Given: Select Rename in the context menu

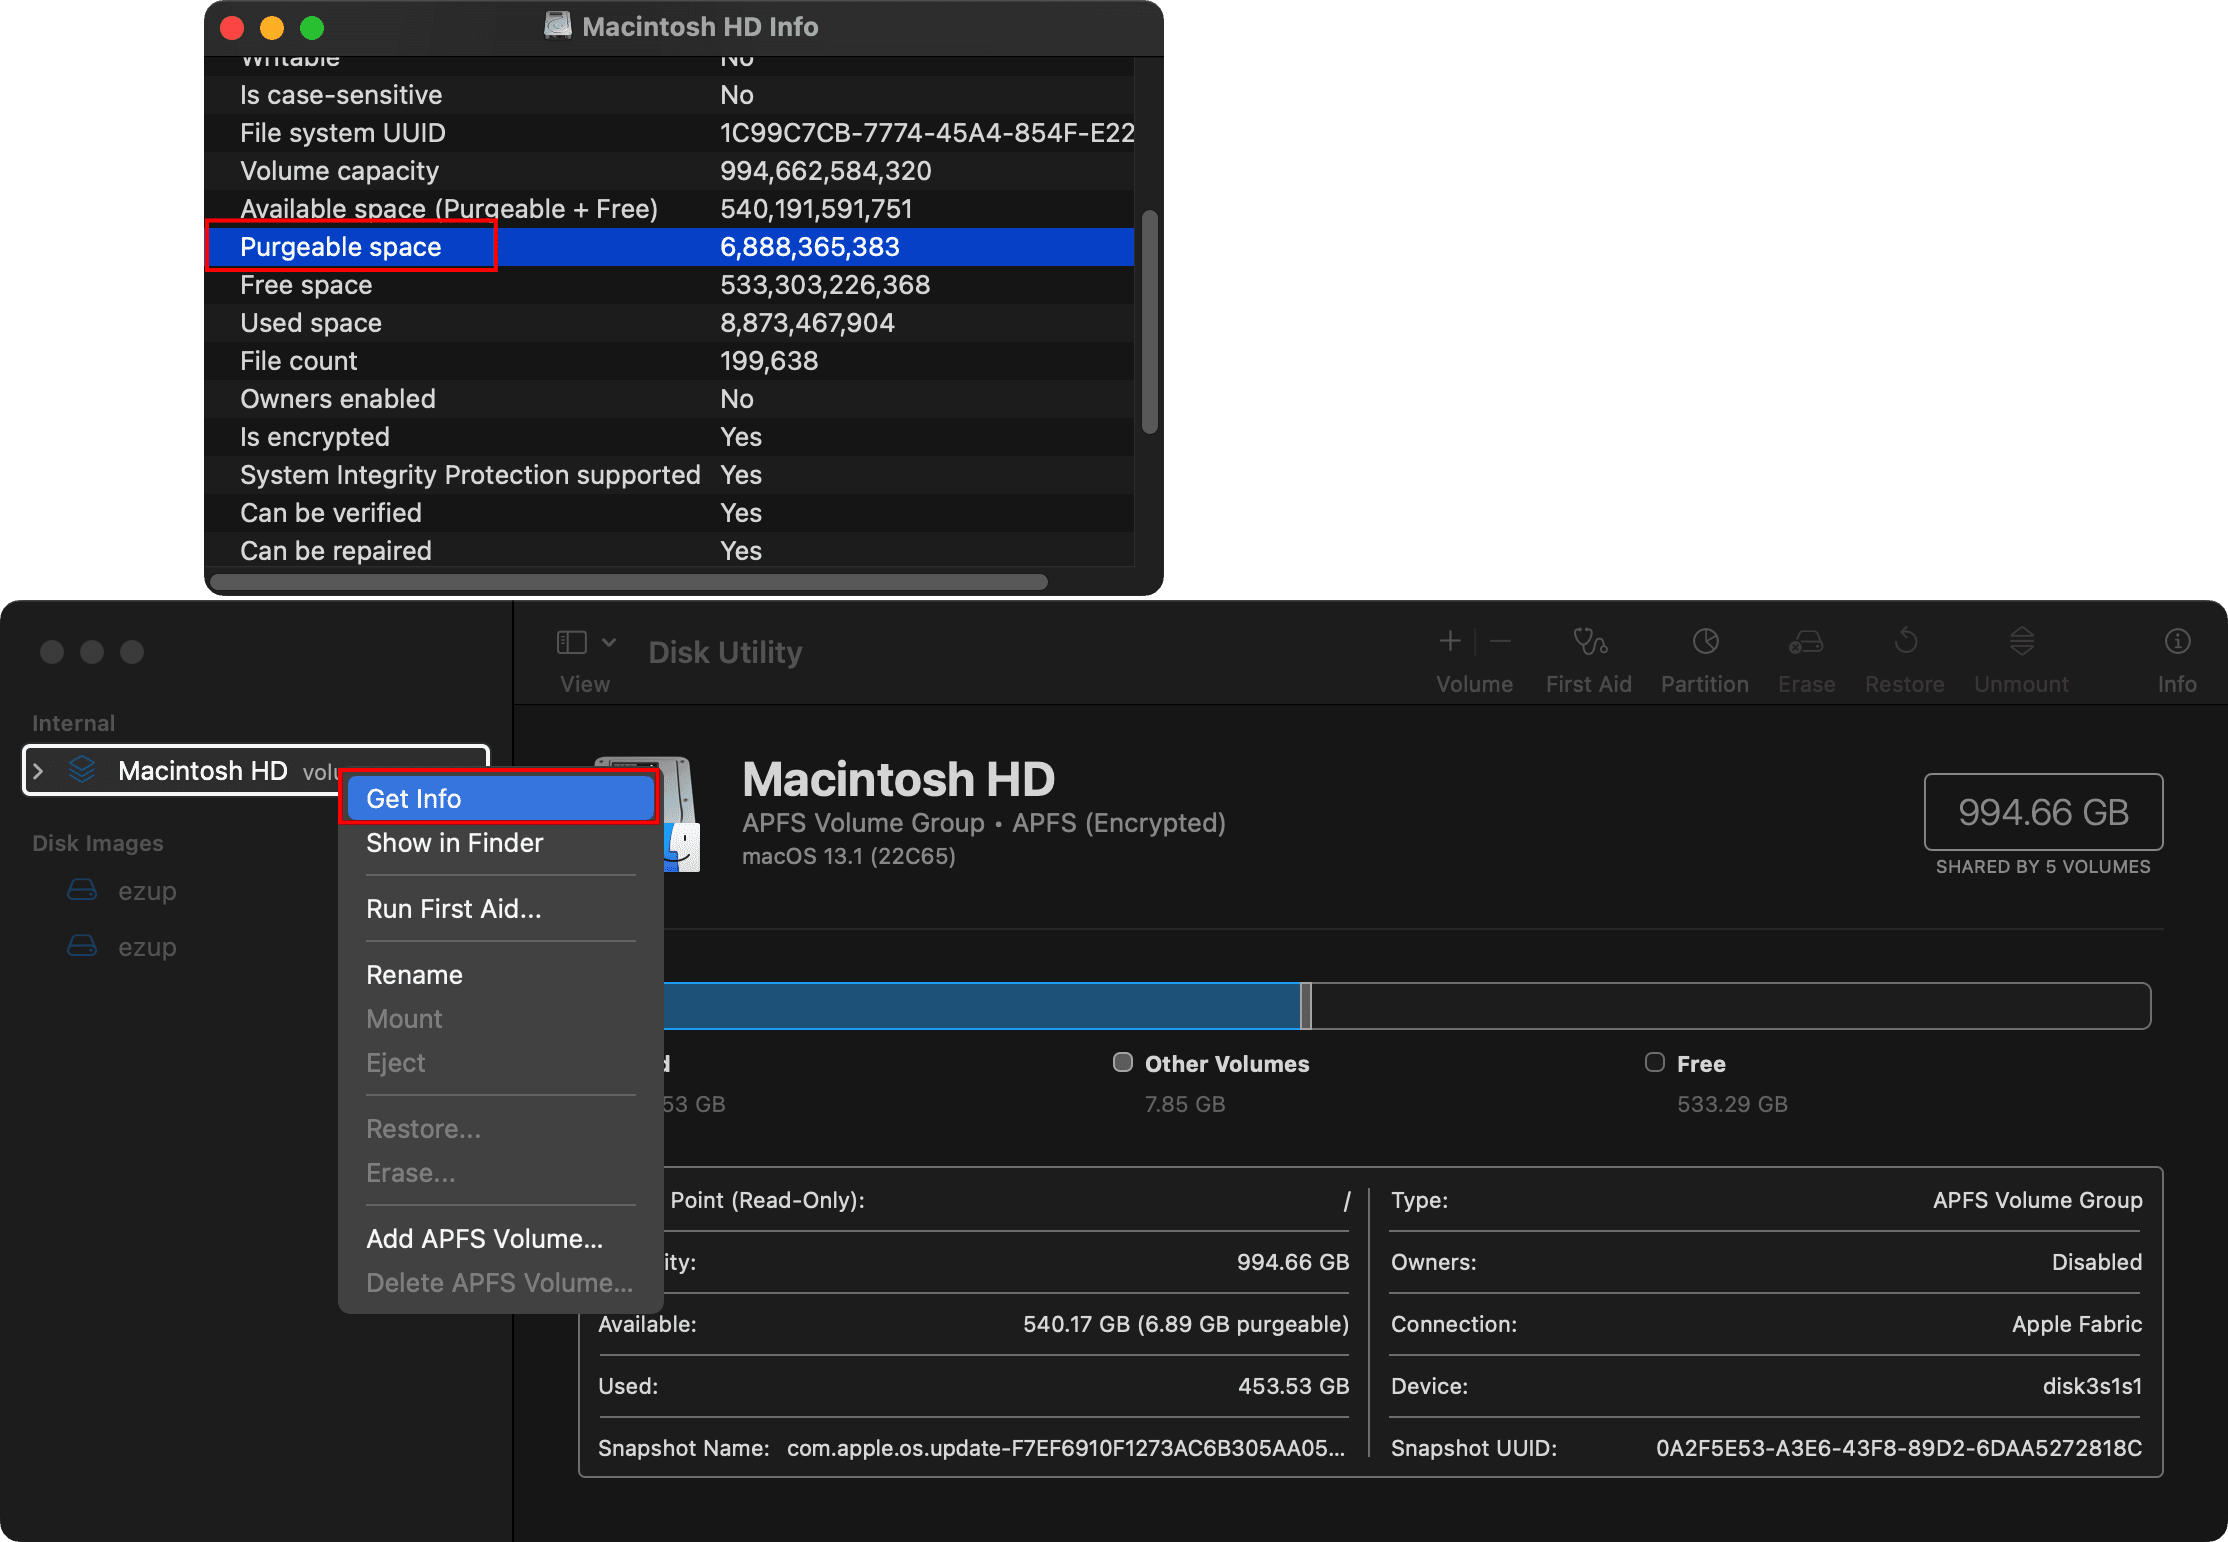Looking at the screenshot, I should click(x=414, y=975).
